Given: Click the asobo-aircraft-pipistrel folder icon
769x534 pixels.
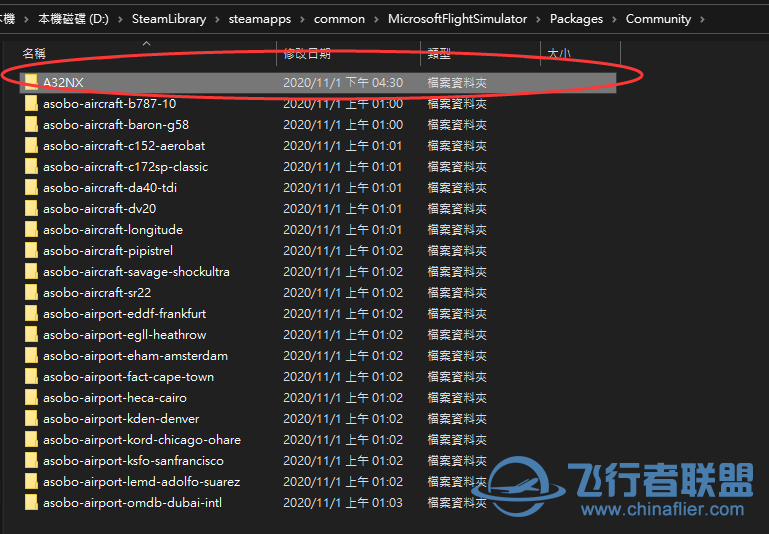Looking at the screenshot, I should pyautogui.click(x=31, y=251).
